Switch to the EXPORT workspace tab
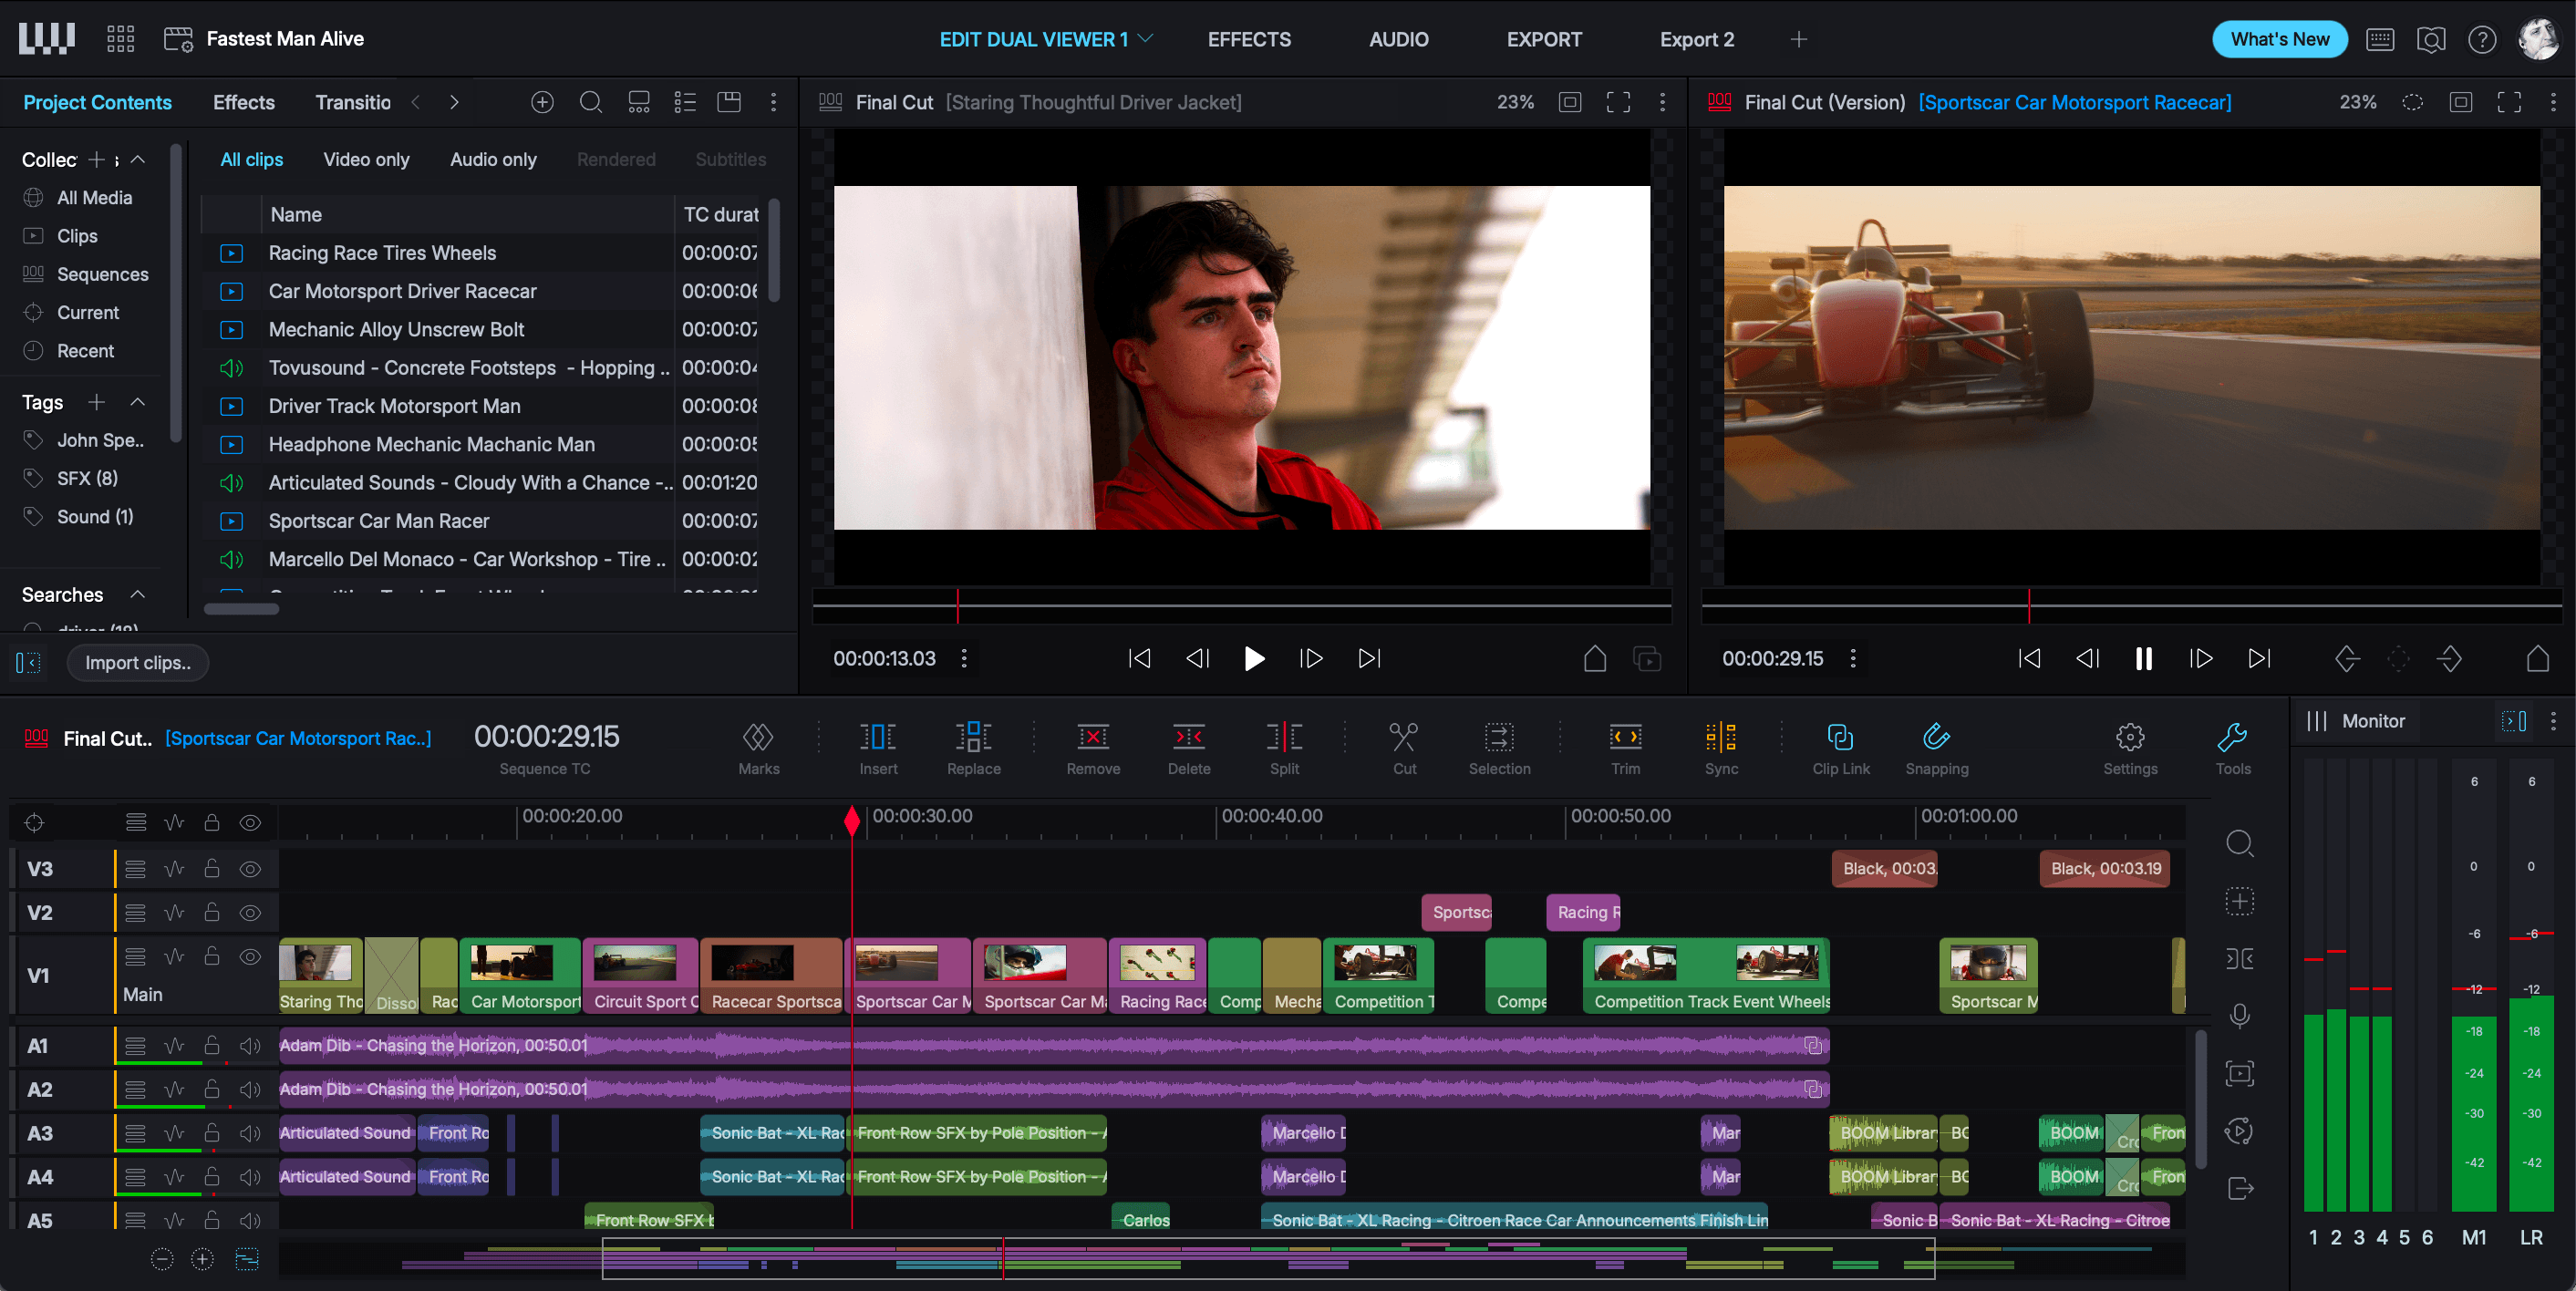2576x1291 pixels. tap(1544, 39)
